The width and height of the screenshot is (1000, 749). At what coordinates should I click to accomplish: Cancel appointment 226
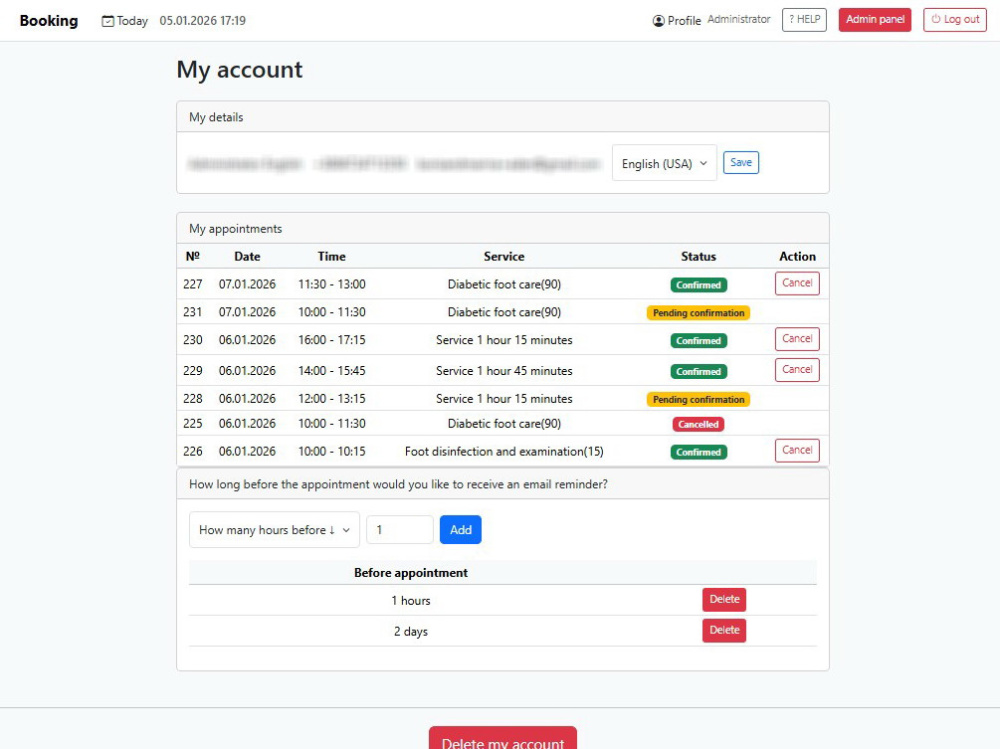click(797, 450)
